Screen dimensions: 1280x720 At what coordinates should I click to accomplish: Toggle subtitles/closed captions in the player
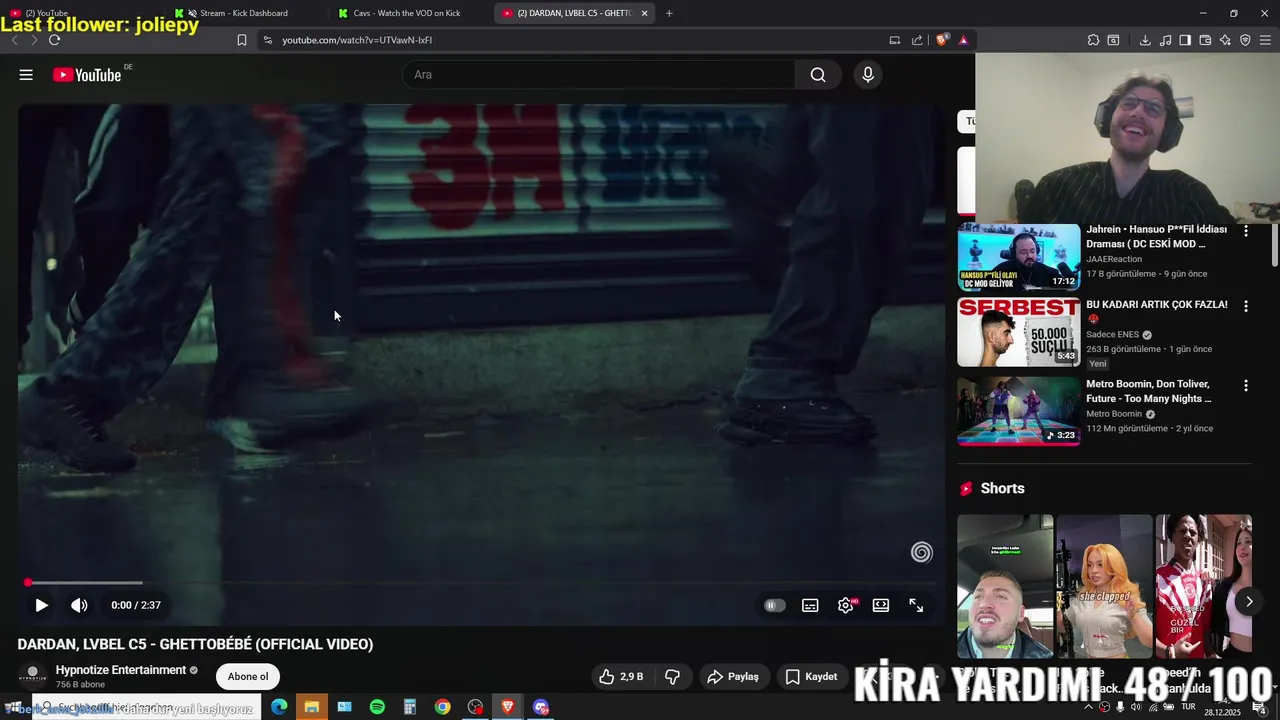click(x=810, y=605)
